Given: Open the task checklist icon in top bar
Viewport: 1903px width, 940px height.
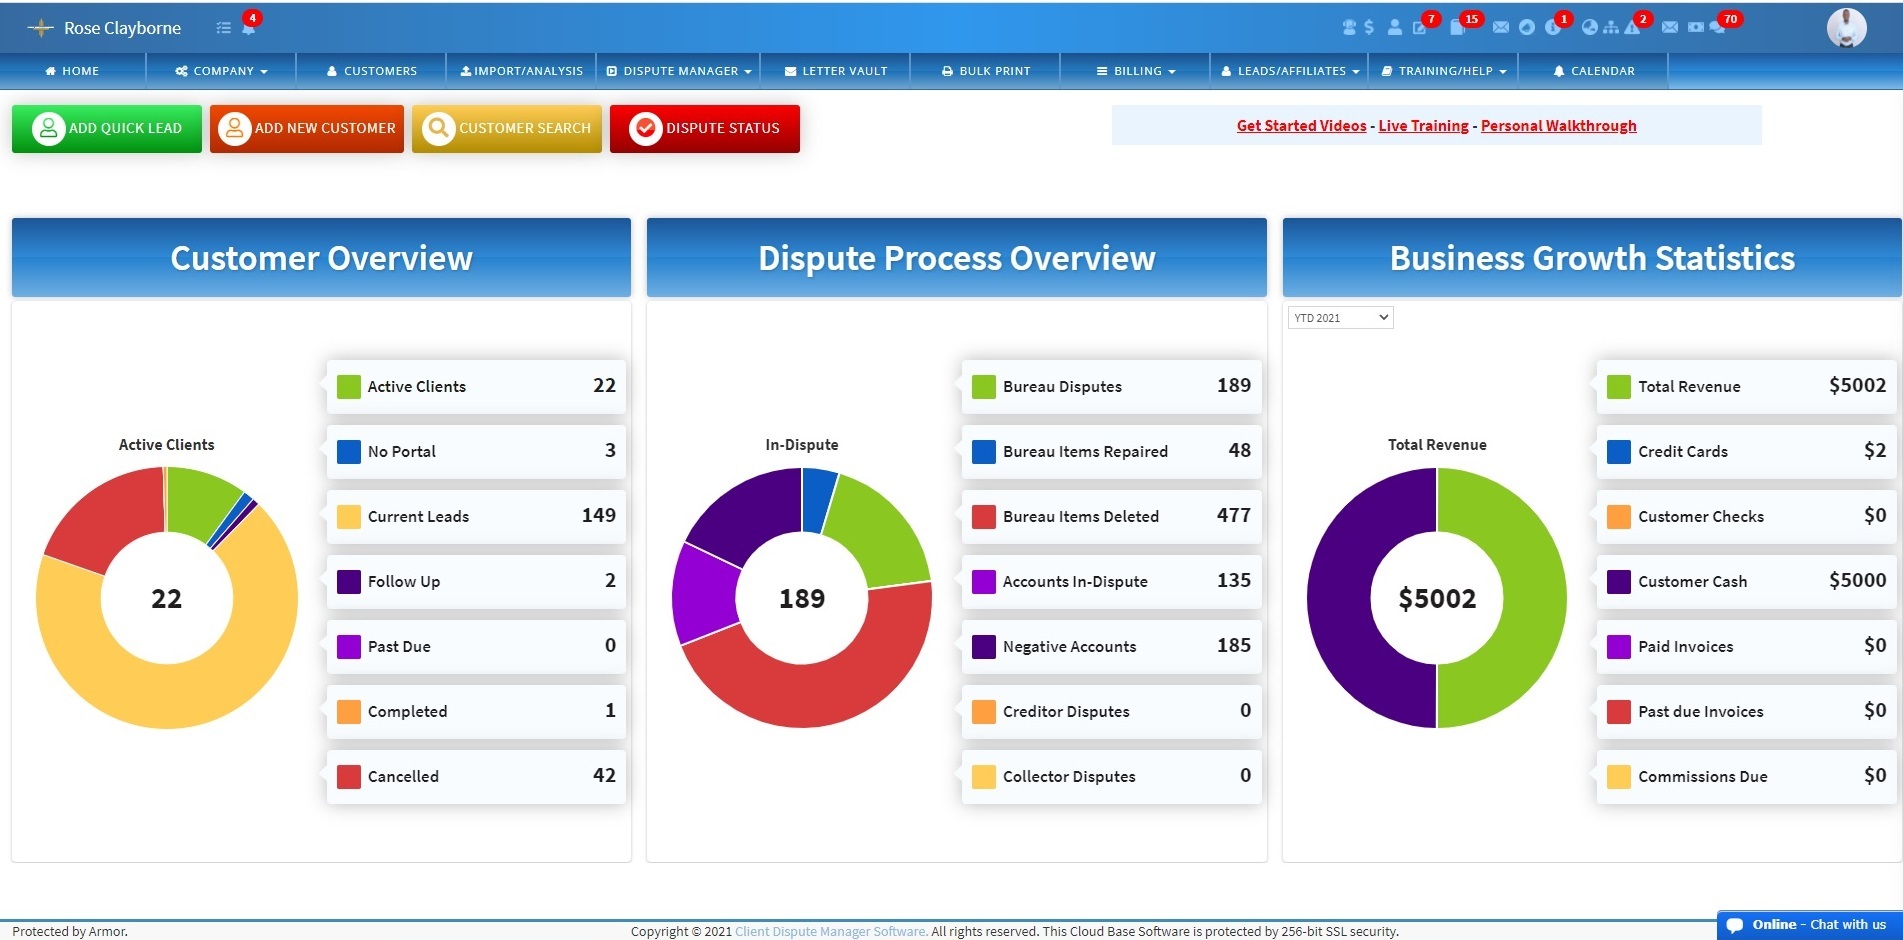Looking at the screenshot, I should (224, 27).
